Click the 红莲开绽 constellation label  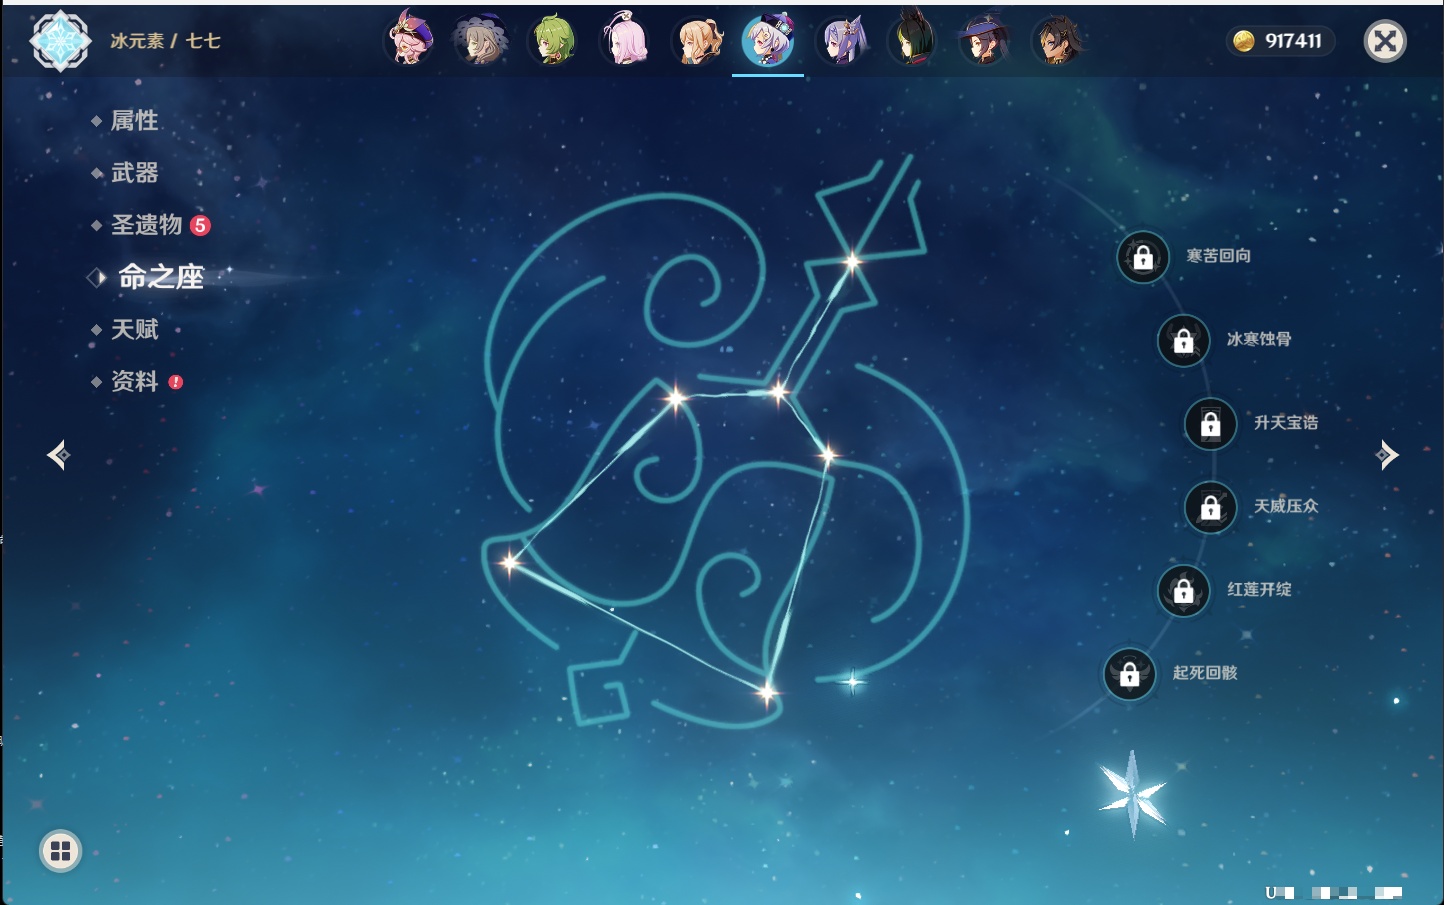(x=1259, y=589)
